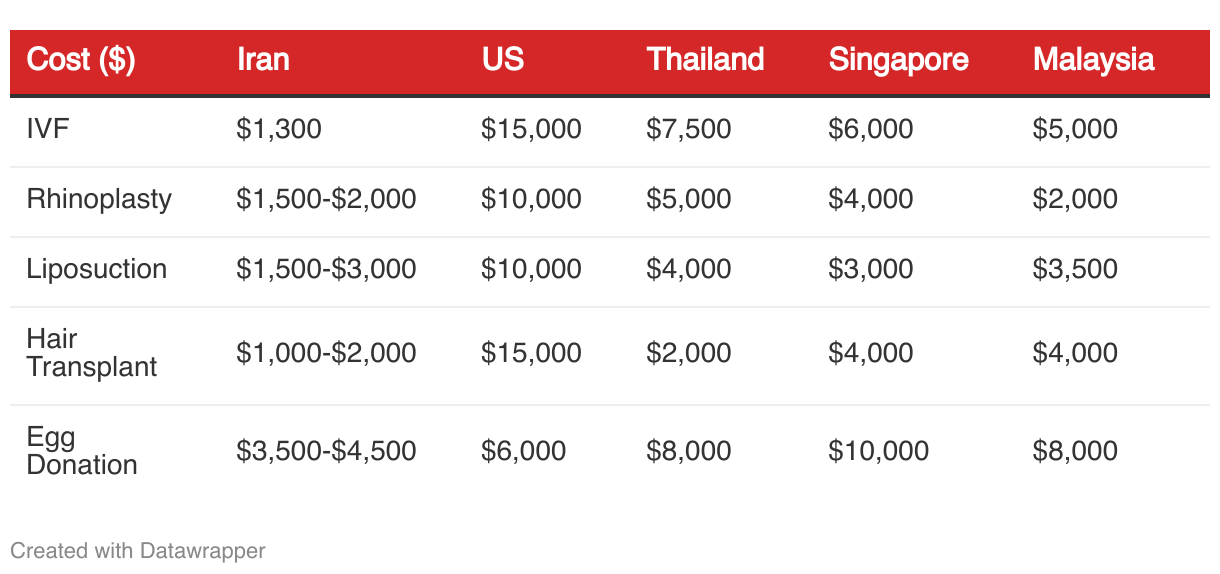
Task: Click the US column header
Action: click(502, 60)
